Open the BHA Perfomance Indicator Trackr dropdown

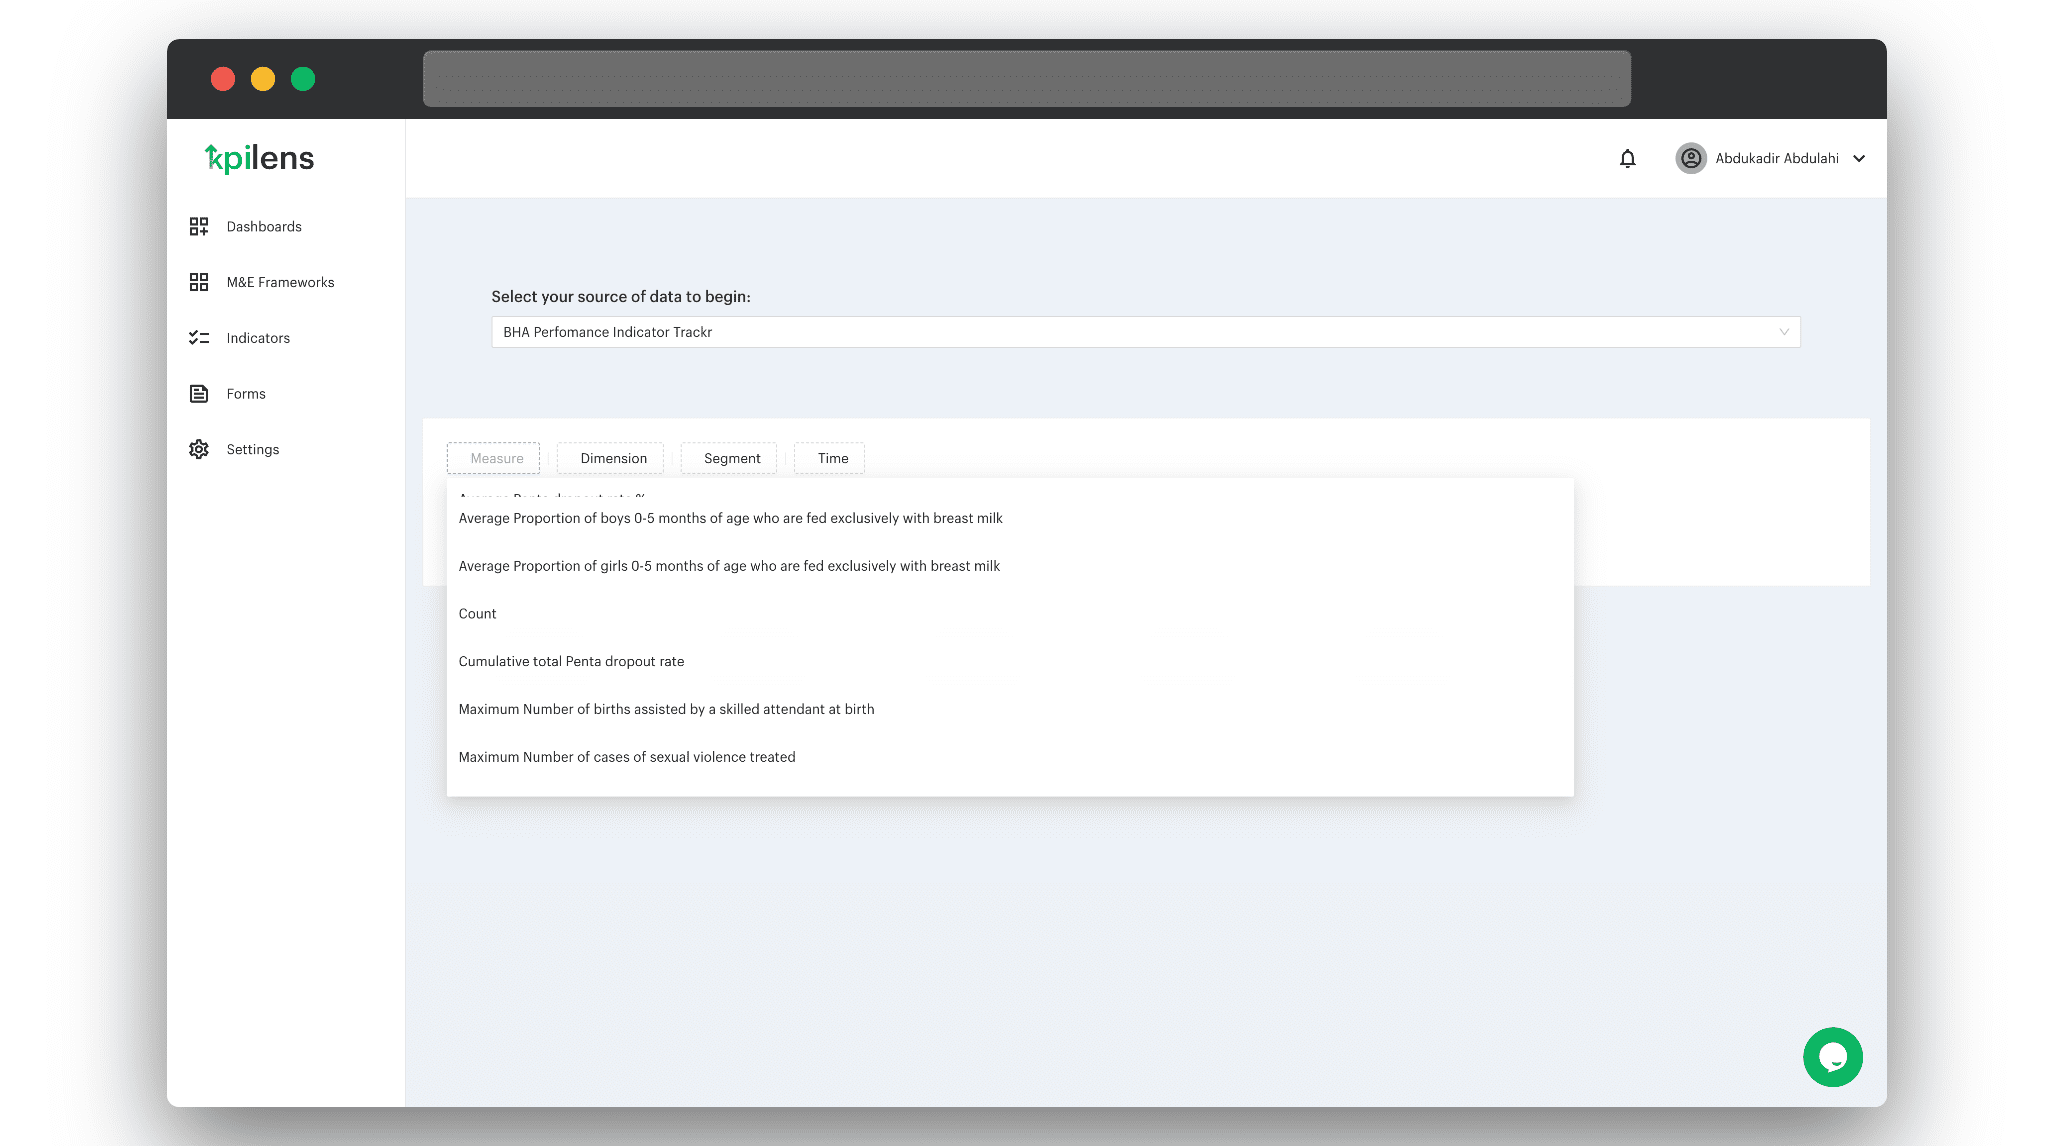click(x=1145, y=332)
